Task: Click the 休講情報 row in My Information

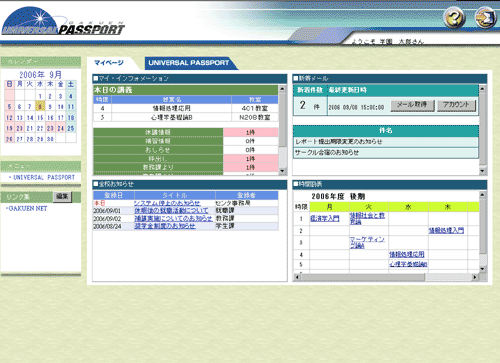Action: [x=186, y=132]
